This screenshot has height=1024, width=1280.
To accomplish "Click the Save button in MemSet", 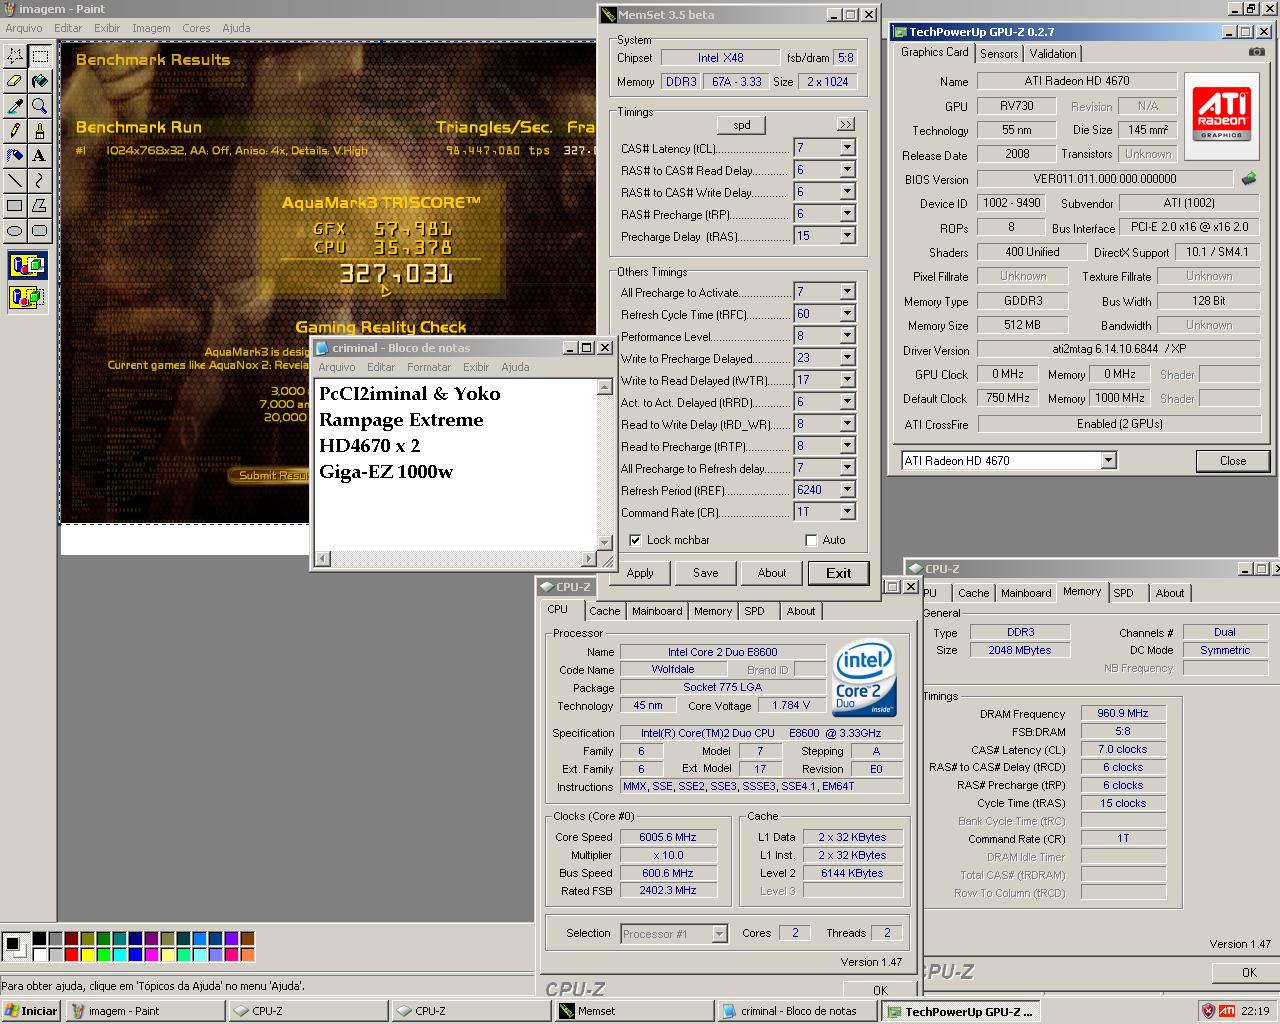I will [705, 573].
